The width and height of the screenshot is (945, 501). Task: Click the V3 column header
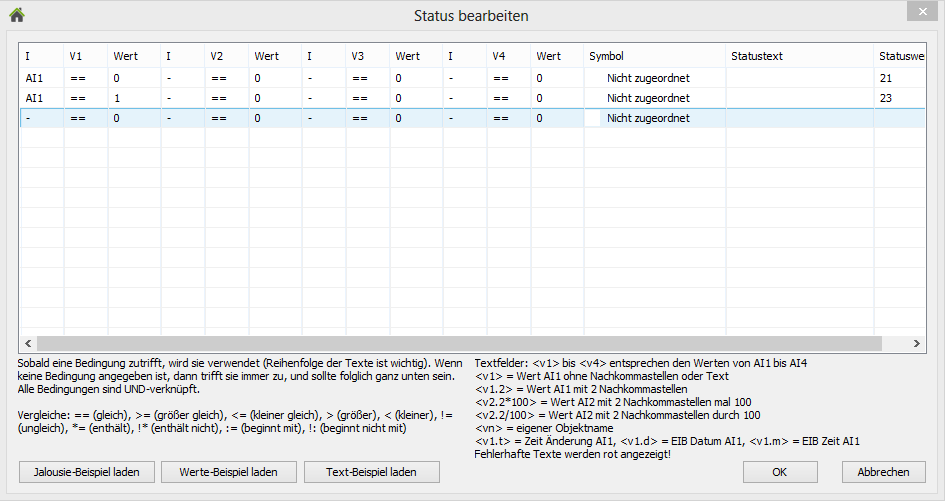(368, 56)
